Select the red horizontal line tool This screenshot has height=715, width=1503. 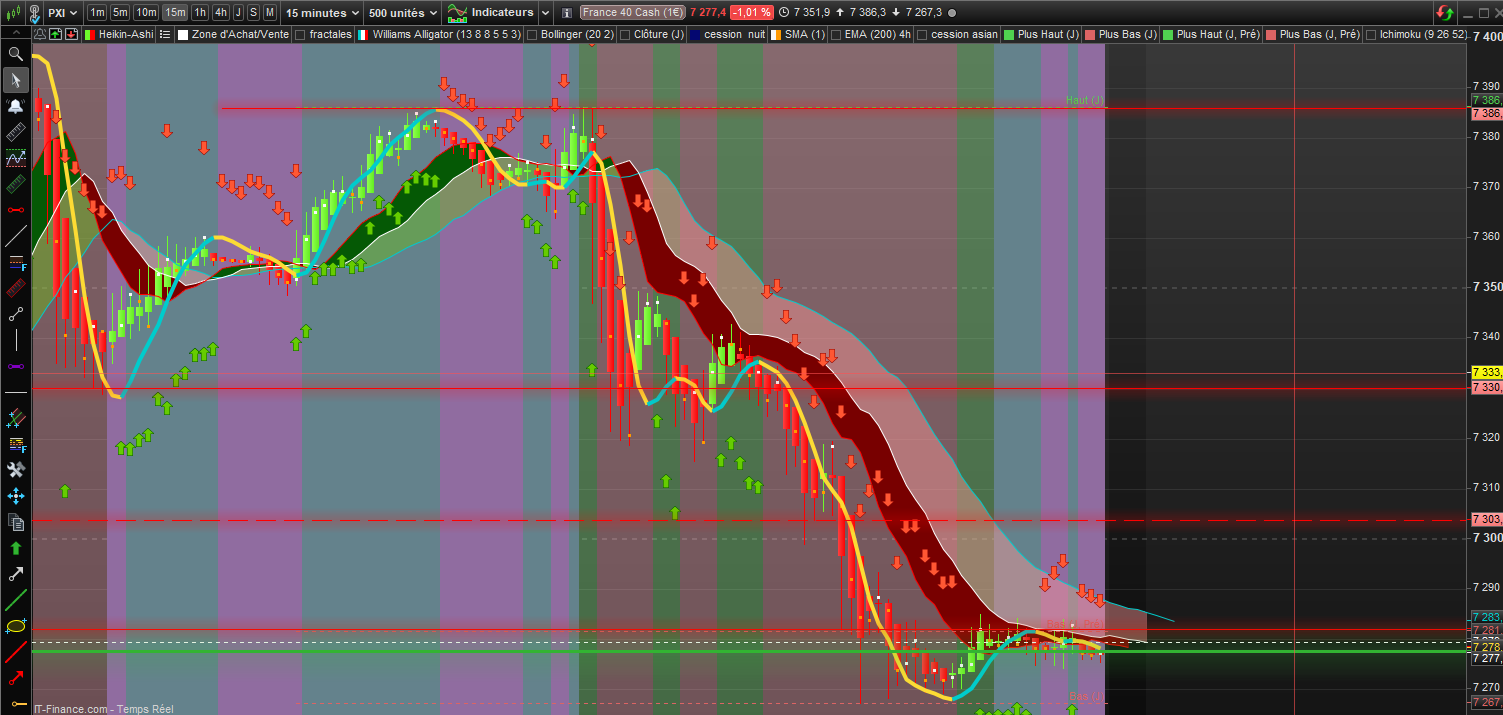click(x=15, y=210)
